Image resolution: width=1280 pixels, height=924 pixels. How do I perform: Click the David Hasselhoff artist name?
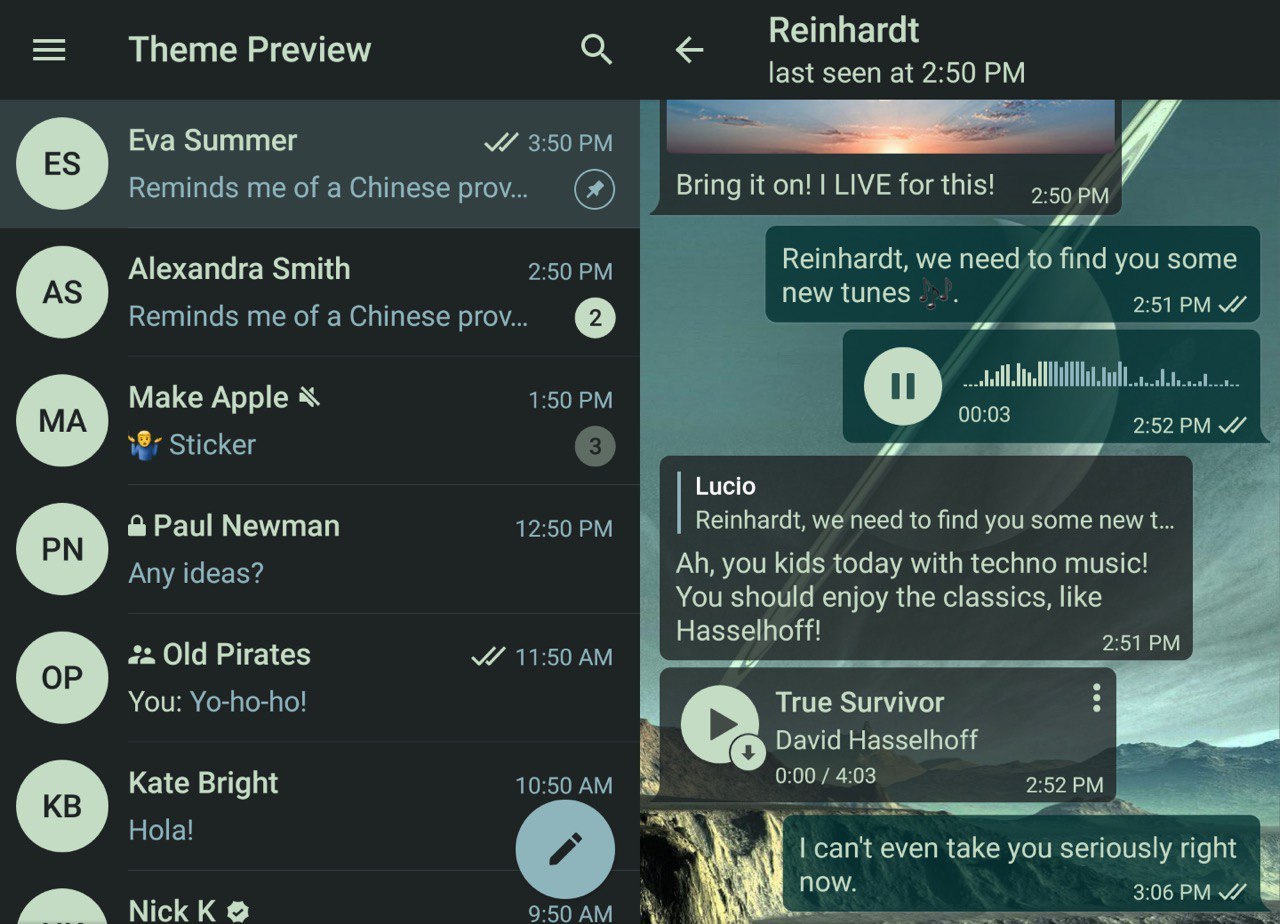click(876, 741)
